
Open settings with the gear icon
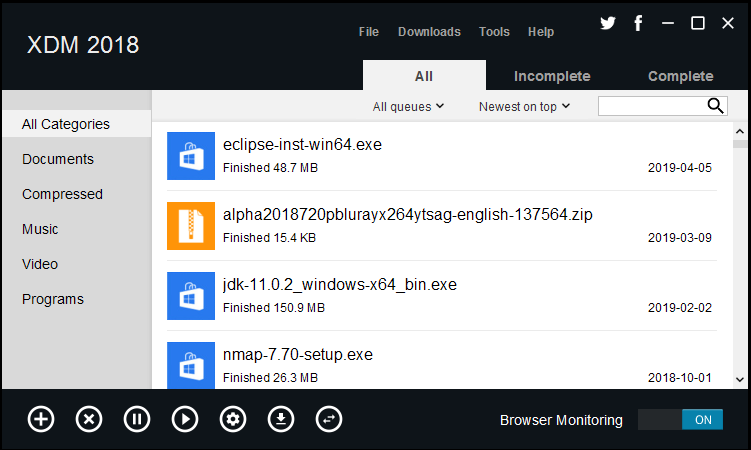[233, 419]
